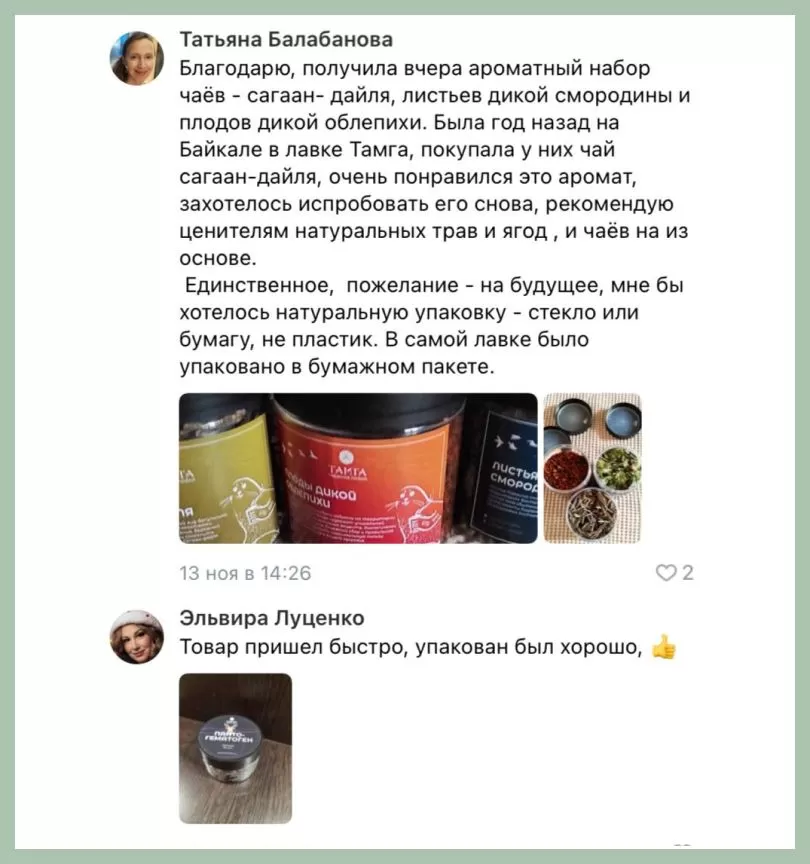Click the bird silhouettes on the blue jar
Image resolution: width=810 pixels, height=864 pixels.
coord(515,442)
